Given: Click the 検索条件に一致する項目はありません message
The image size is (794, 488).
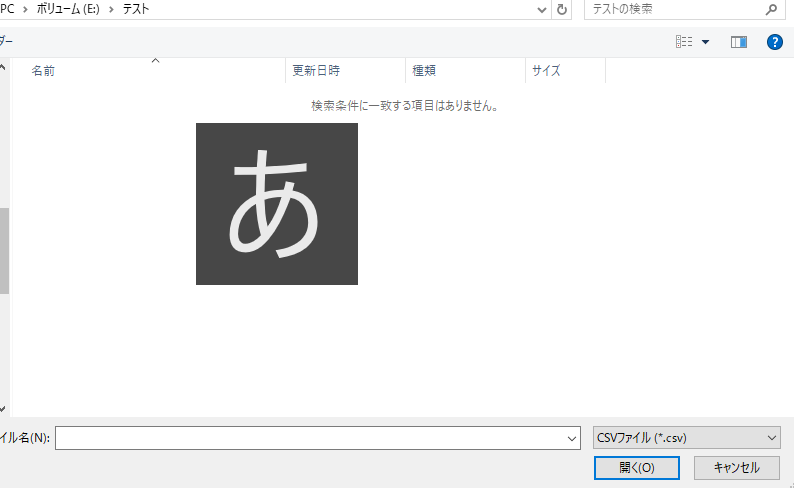Looking at the screenshot, I should point(405,106).
